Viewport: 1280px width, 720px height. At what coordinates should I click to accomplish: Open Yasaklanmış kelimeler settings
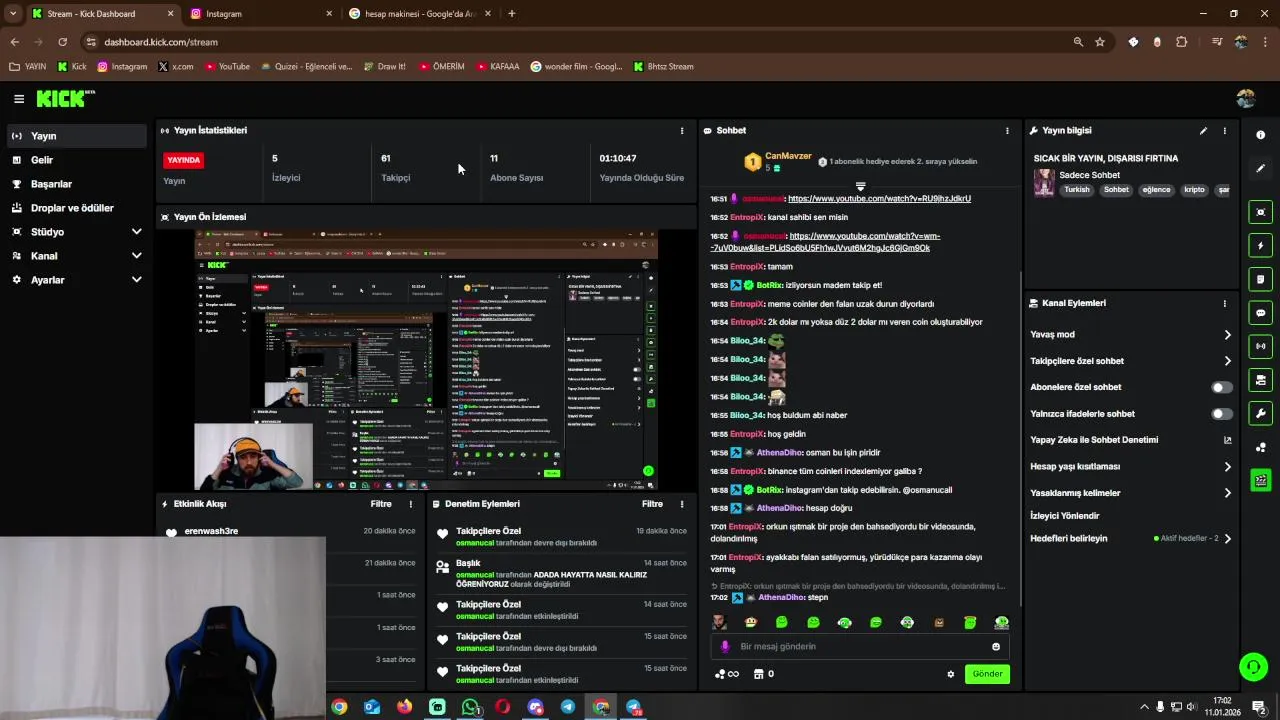(x=1130, y=493)
